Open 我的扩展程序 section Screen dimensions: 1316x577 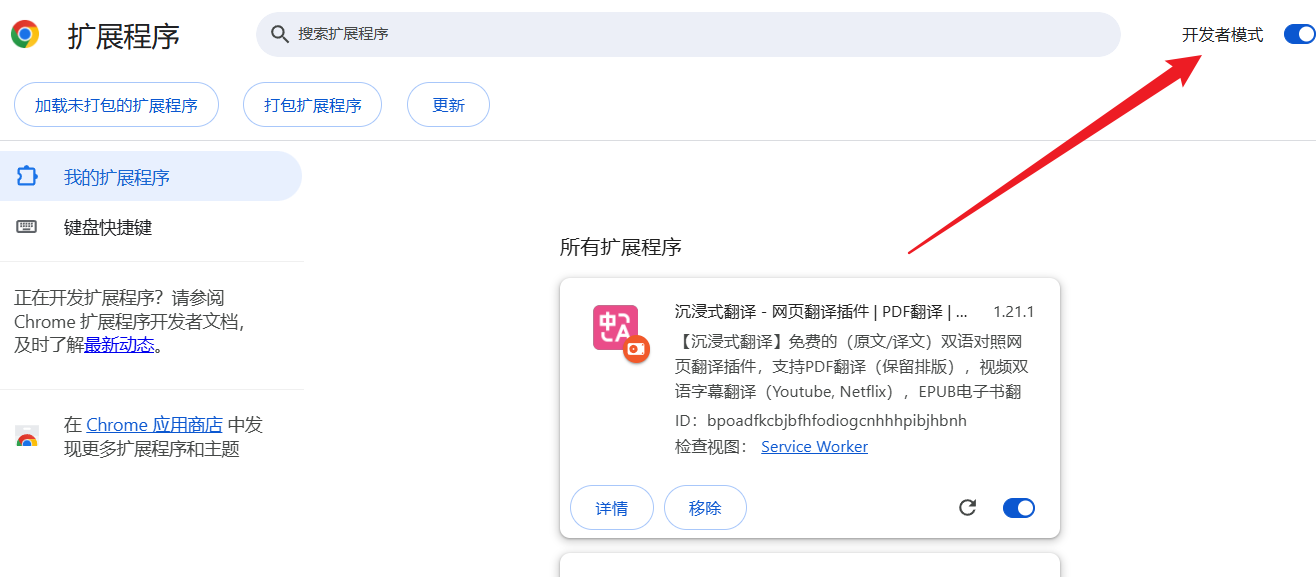click(x=150, y=177)
